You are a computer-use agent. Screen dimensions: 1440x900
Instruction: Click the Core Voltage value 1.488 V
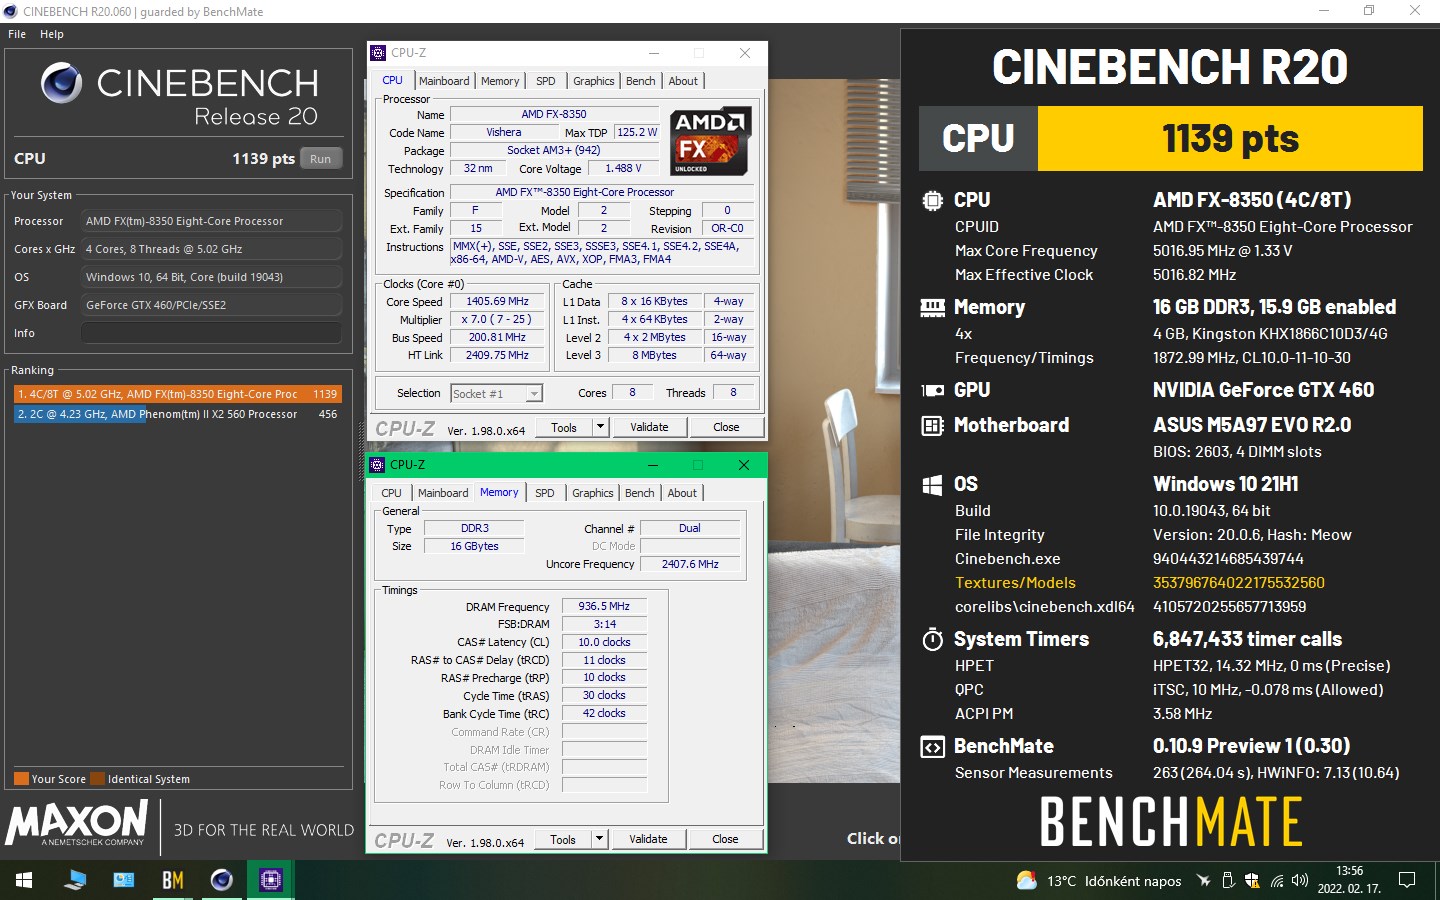coord(623,168)
